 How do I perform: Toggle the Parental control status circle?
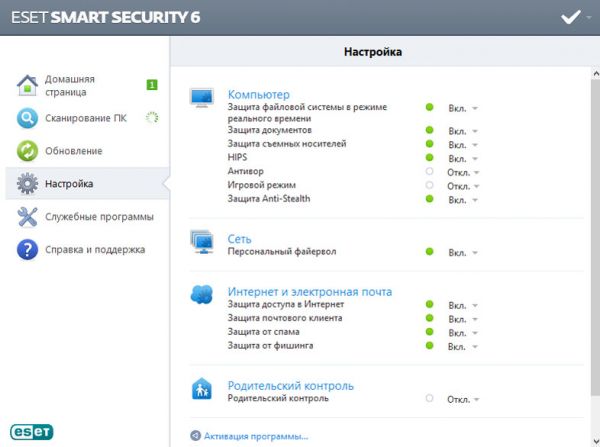point(429,399)
